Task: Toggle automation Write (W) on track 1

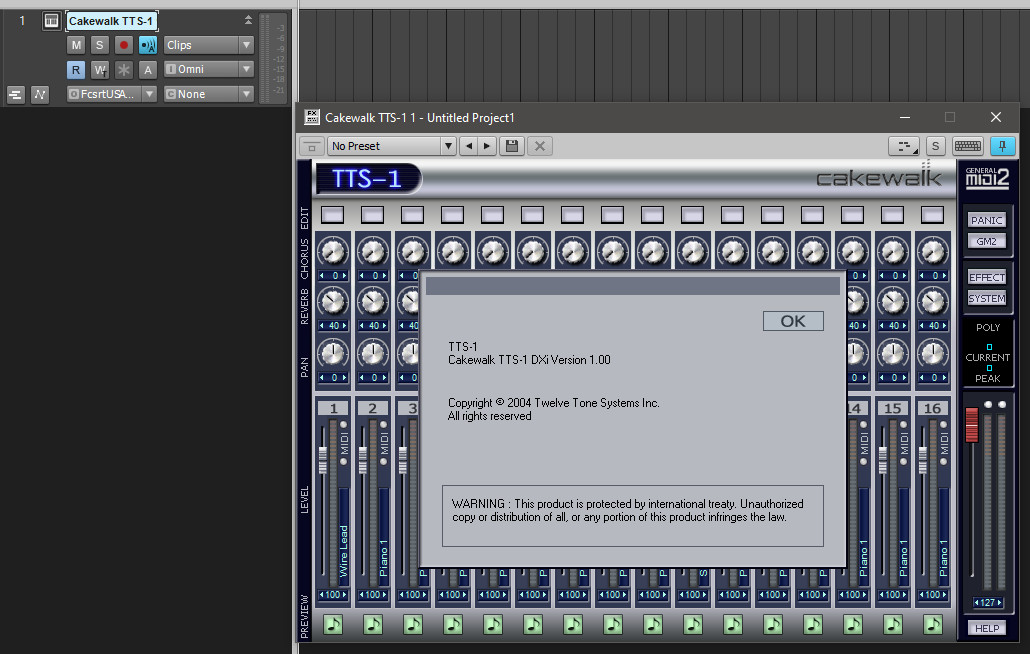Action: click(x=99, y=70)
